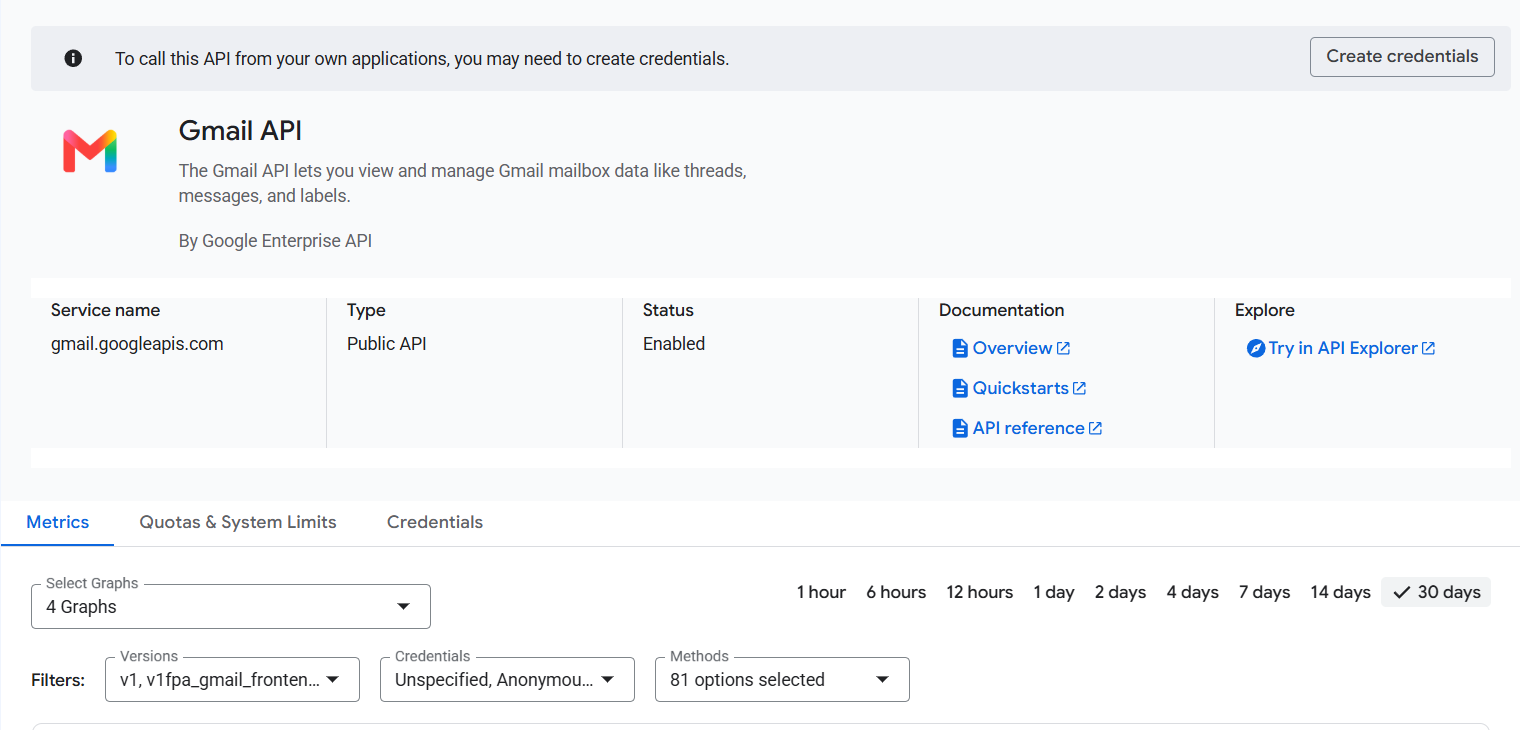Click the info icon in the credentials banner
Viewport: 1520px width, 730px height.
pyautogui.click(x=73, y=58)
